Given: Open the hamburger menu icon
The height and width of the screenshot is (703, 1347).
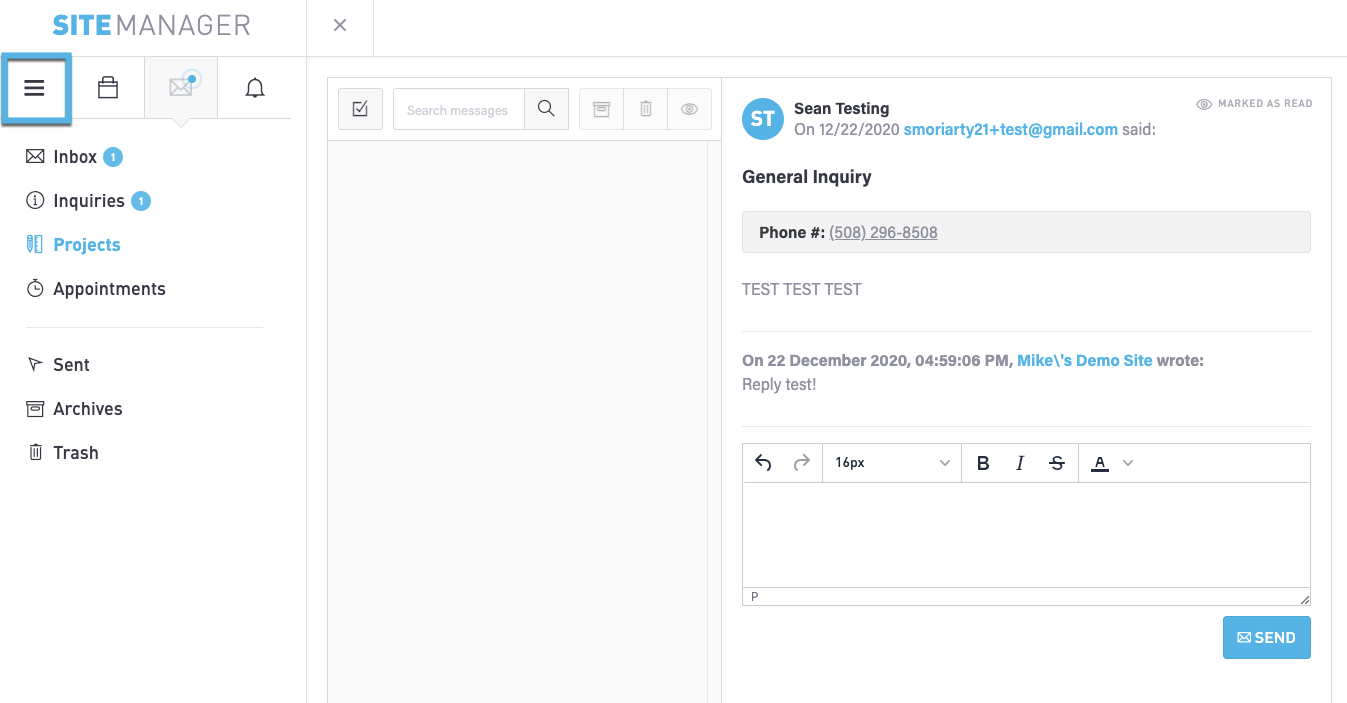Looking at the screenshot, I should (x=35, y=89).
